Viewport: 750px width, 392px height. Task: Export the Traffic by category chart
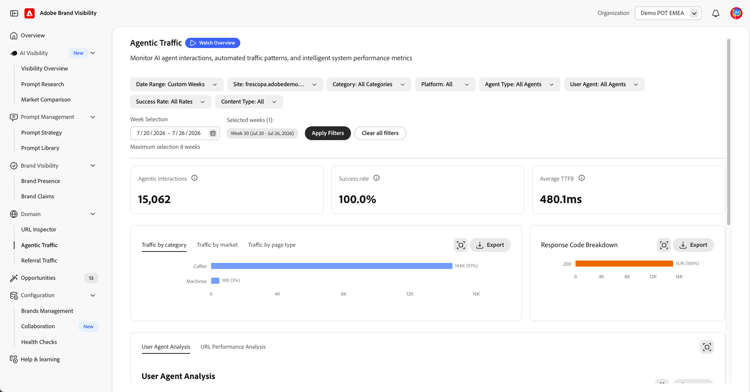[490, 245]
